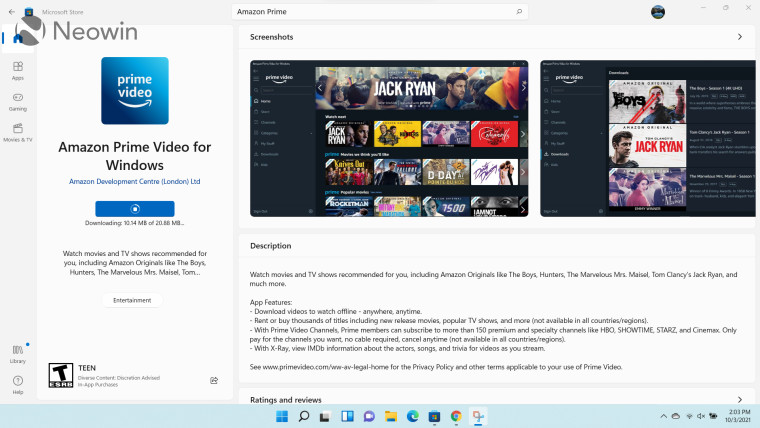Open network settings from tray Wi-Fi icon
Screen dimensions: 760x428
689,416
